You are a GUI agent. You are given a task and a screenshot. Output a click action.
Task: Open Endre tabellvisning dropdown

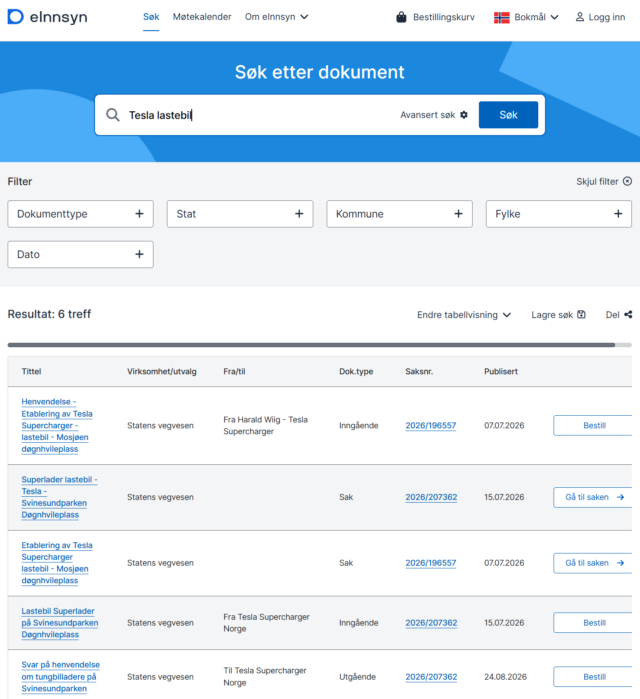[464, 315]
